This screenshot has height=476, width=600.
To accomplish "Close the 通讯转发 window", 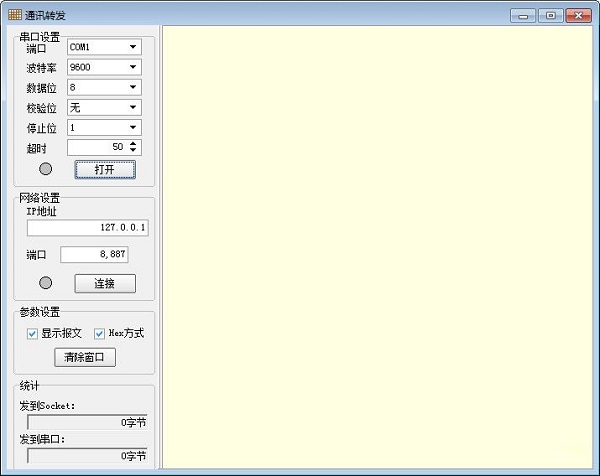I will 578,15.
